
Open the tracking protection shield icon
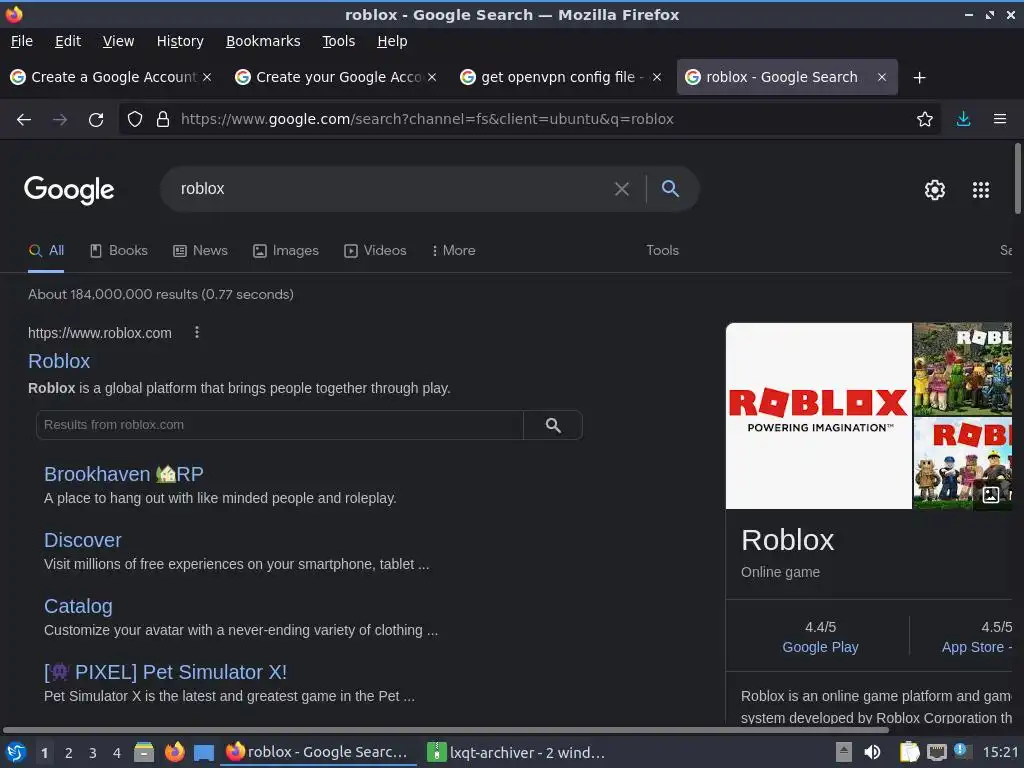click(135, 119)
